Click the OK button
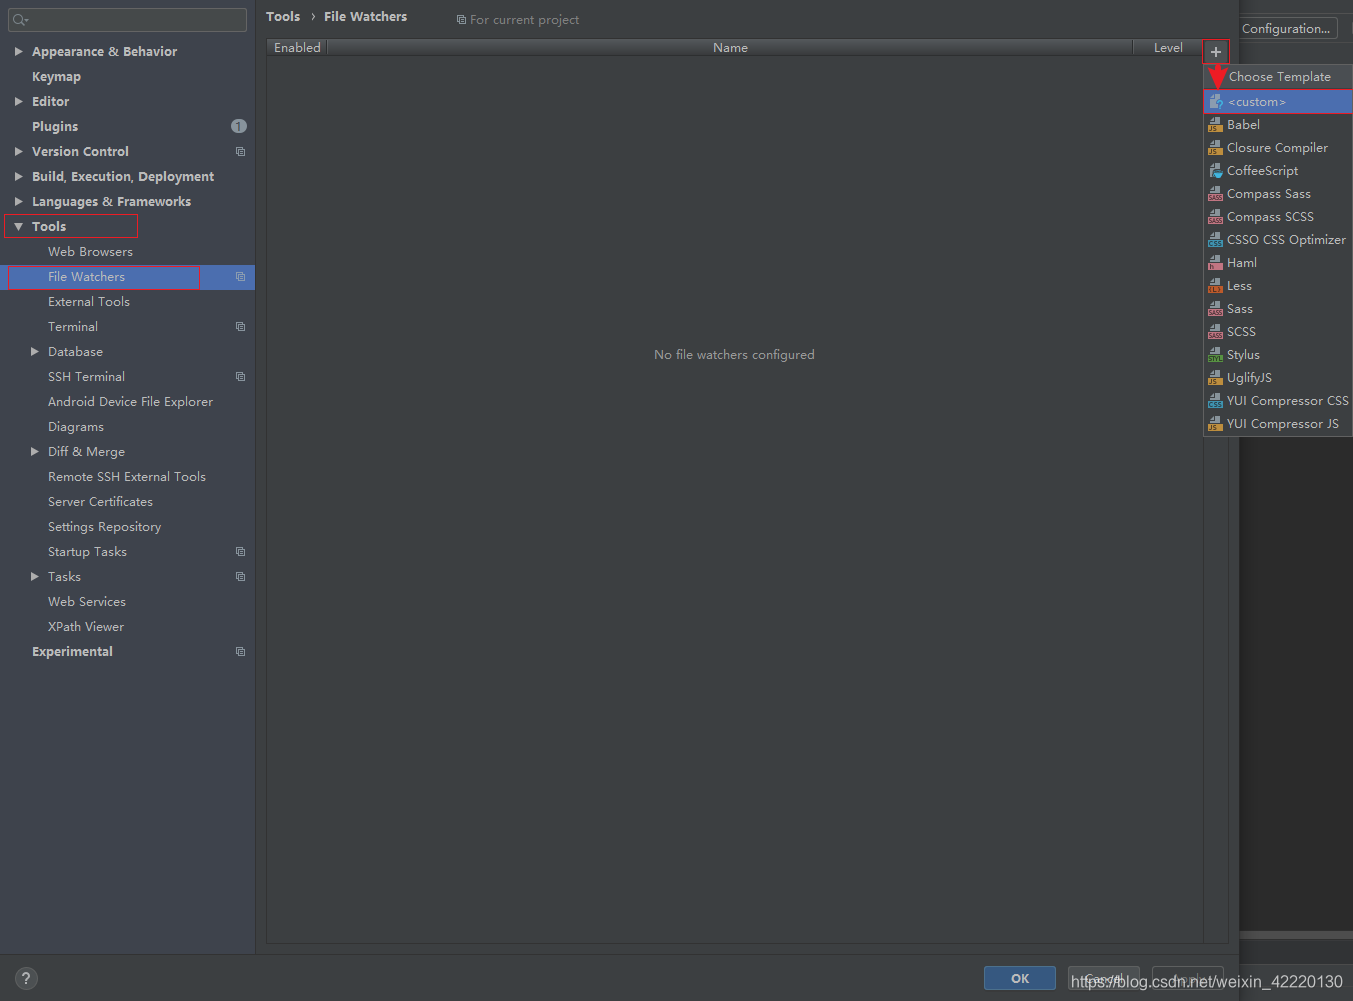1353x1001 pixels. coord(1020,979)
